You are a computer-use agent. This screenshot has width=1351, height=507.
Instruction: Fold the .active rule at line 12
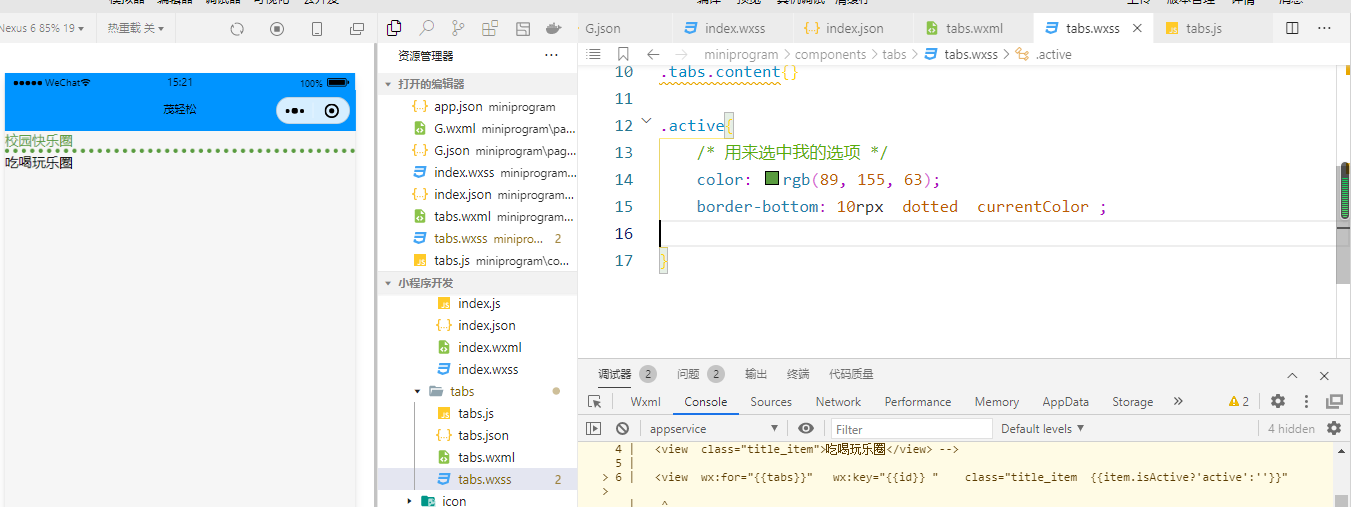click(646, 122)
